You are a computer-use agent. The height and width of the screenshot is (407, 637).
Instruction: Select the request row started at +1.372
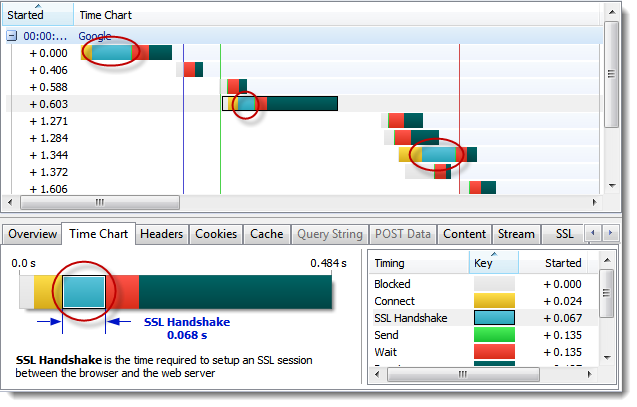click(304, 172)
